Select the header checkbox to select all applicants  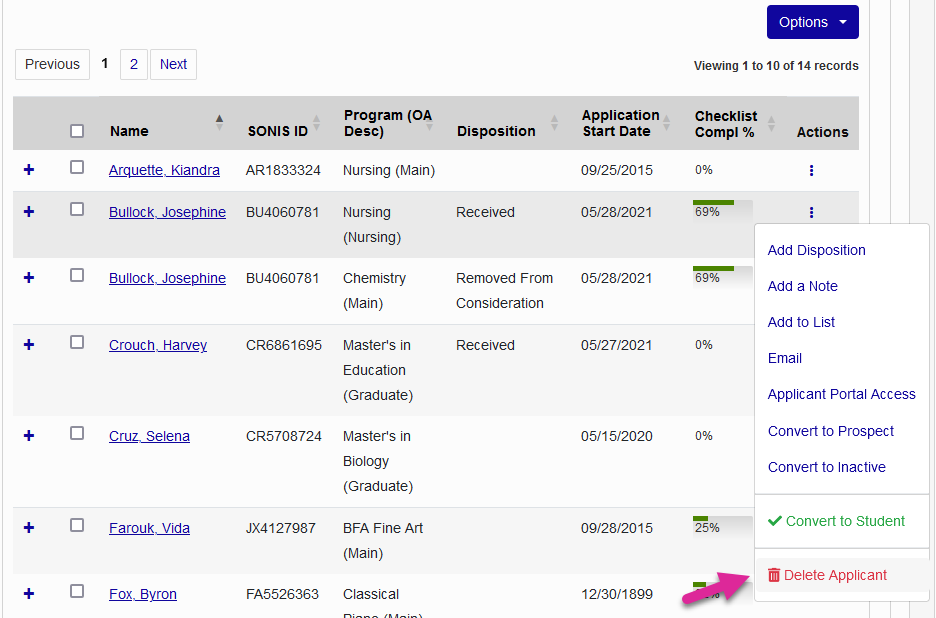[x=77, y=131]
